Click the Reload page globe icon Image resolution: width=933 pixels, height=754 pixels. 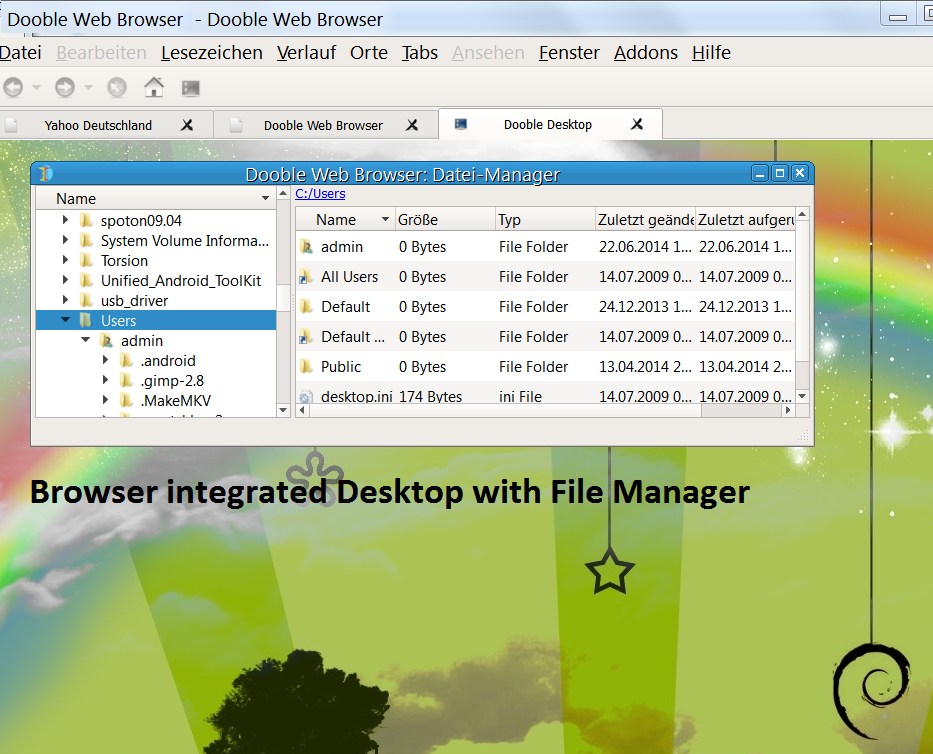(x=117, y=87)
